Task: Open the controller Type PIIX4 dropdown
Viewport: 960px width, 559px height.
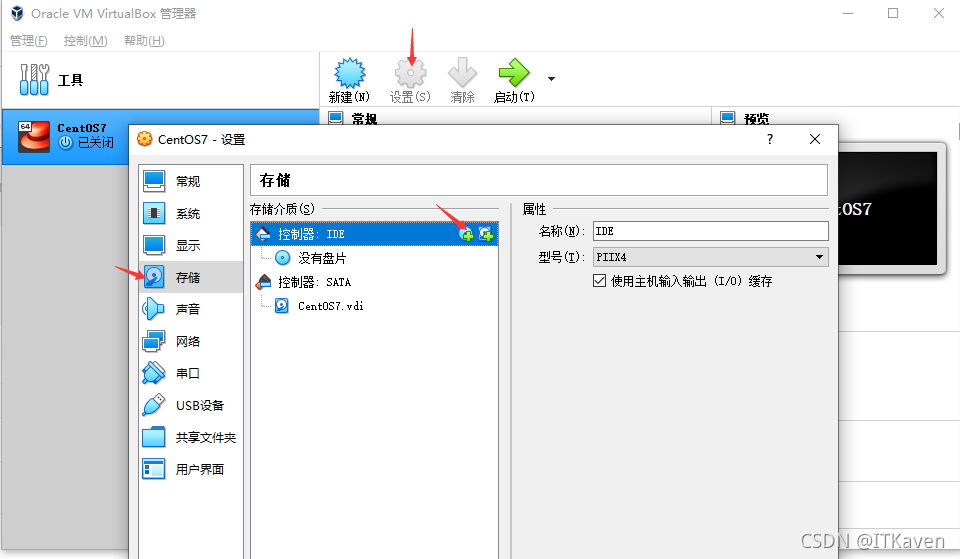Action: point(710,257)
